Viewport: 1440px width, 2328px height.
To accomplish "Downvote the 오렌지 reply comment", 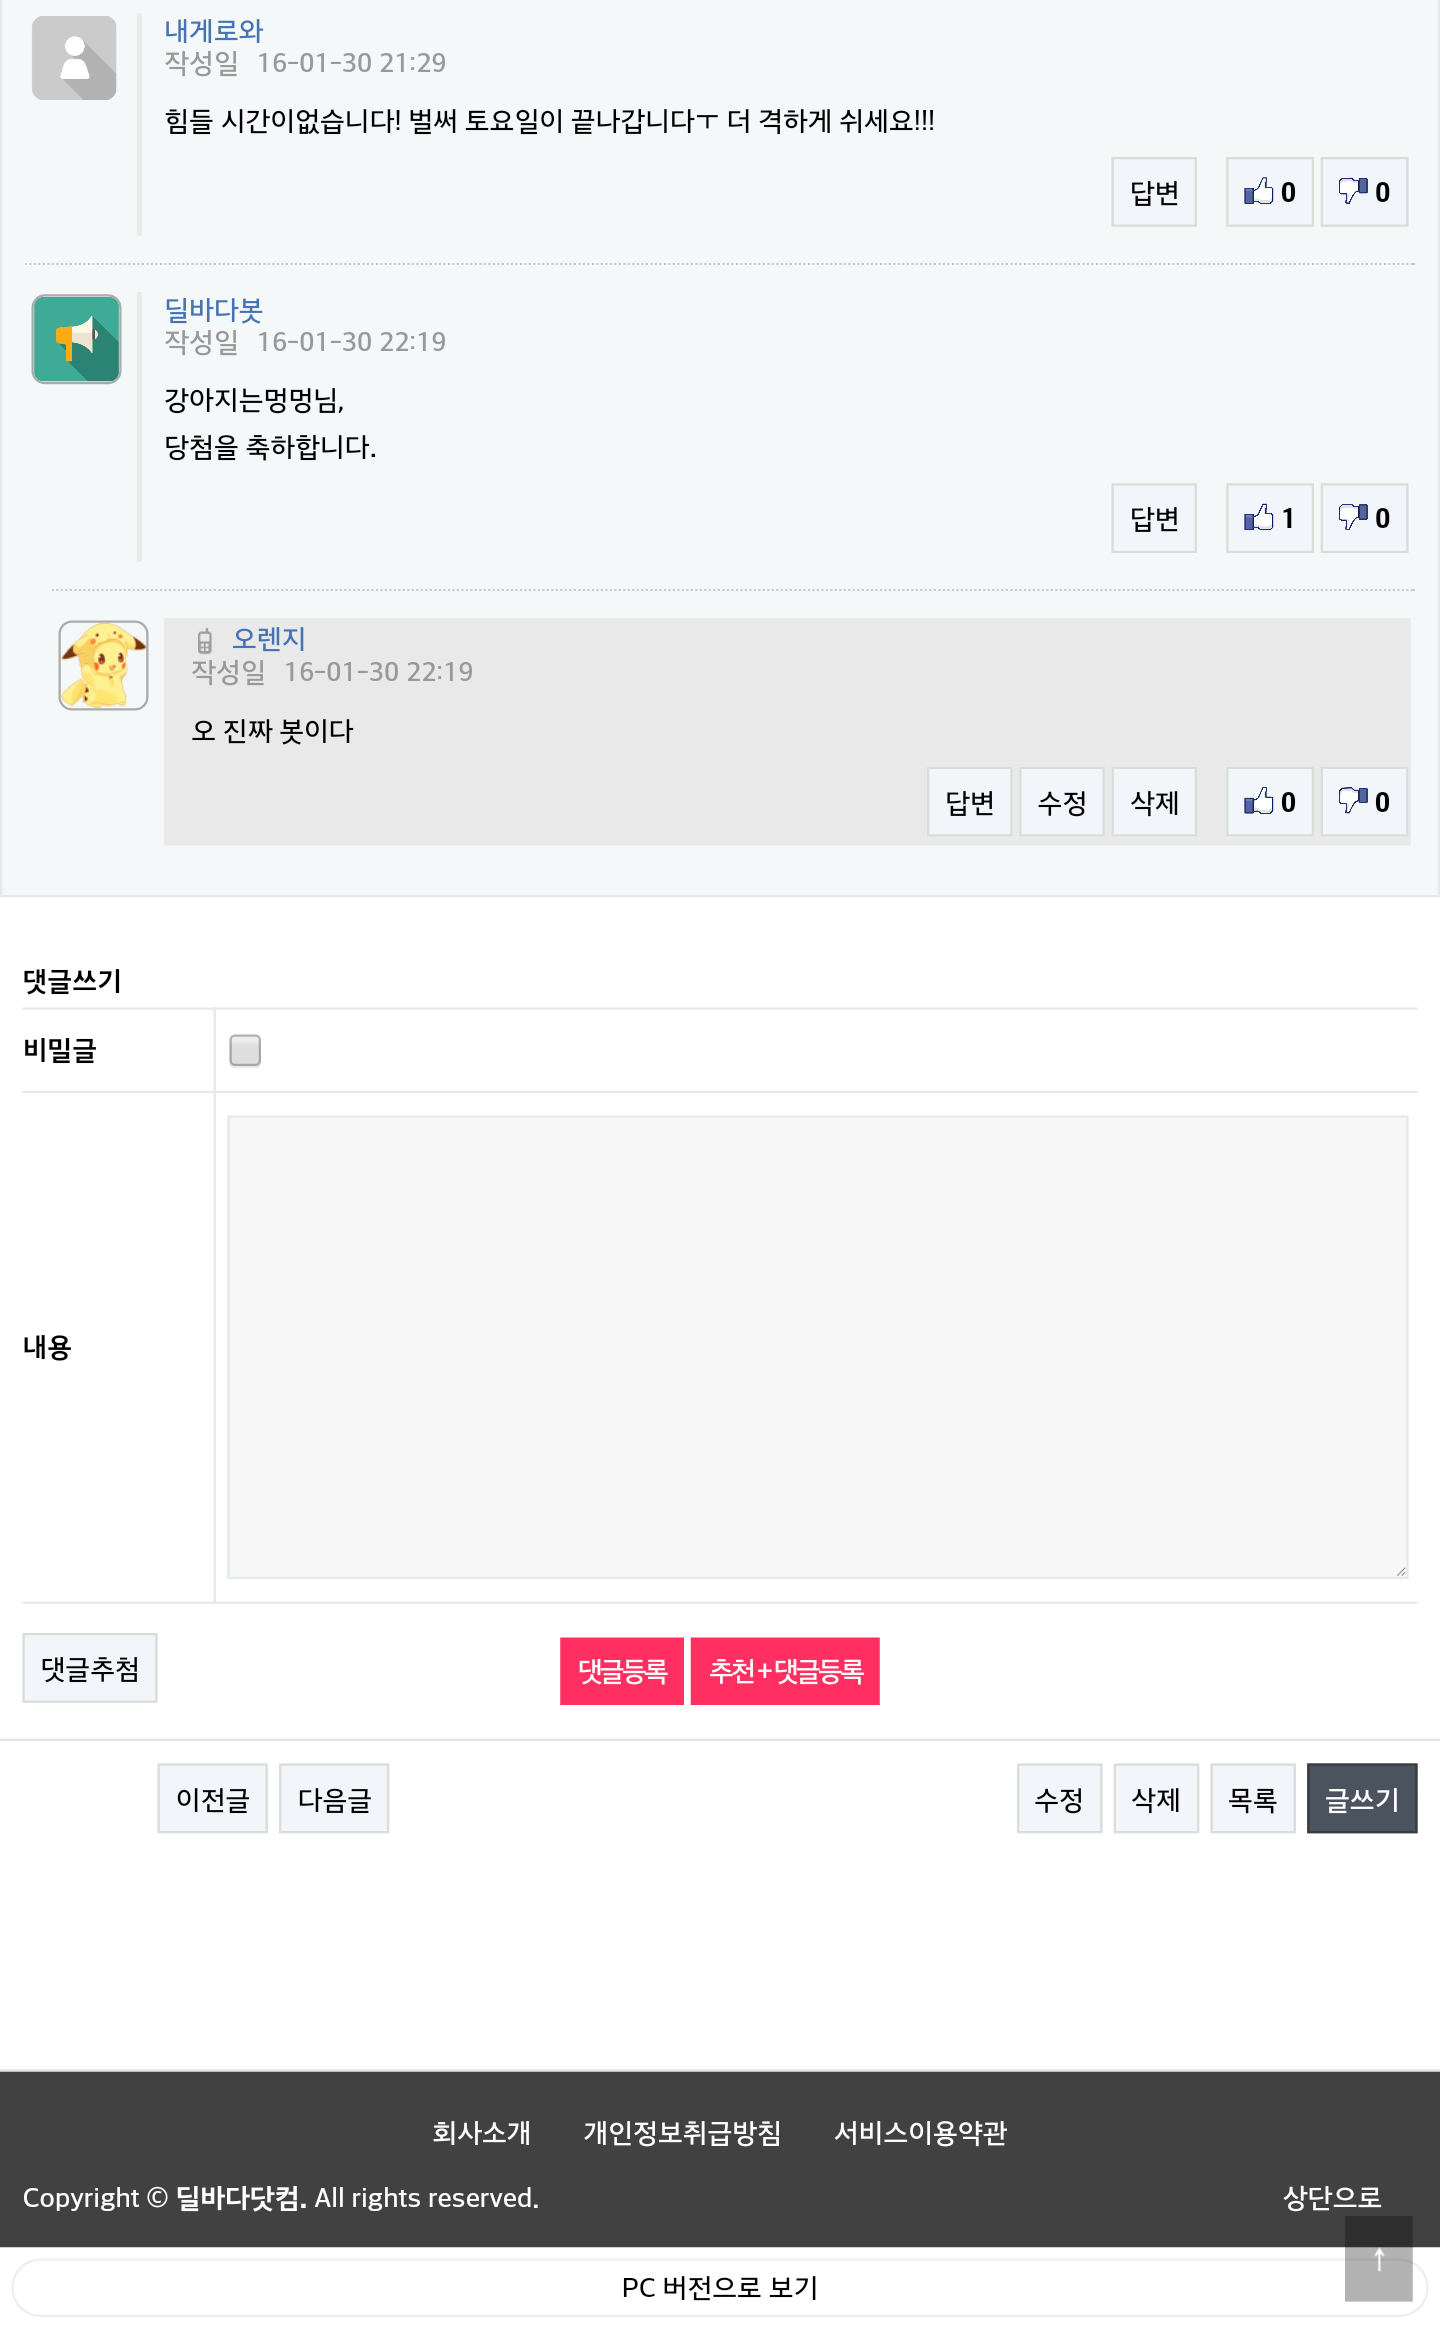I will tap(1363, 802).
